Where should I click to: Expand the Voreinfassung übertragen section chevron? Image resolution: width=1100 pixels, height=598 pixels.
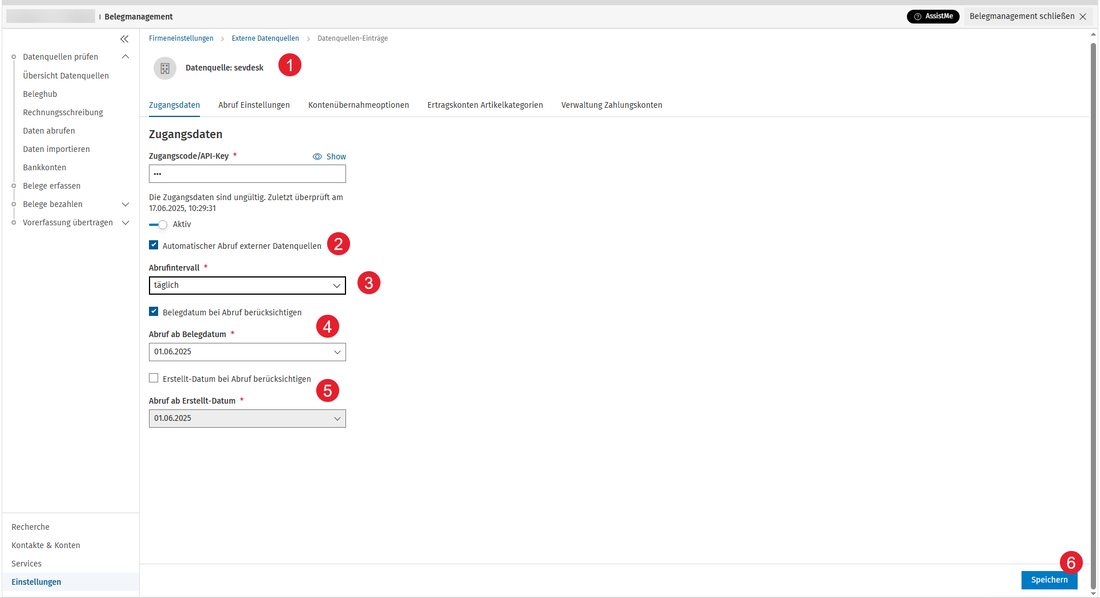[126, 222]
